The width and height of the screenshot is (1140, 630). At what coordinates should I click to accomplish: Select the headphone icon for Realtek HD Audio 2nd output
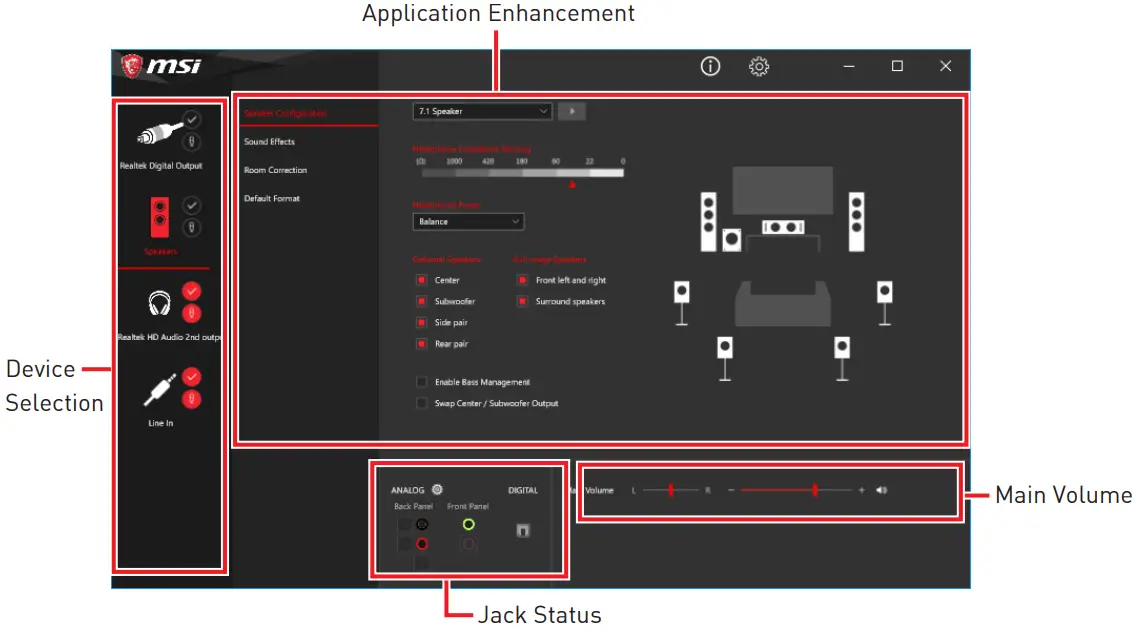(x=159, y=302)
